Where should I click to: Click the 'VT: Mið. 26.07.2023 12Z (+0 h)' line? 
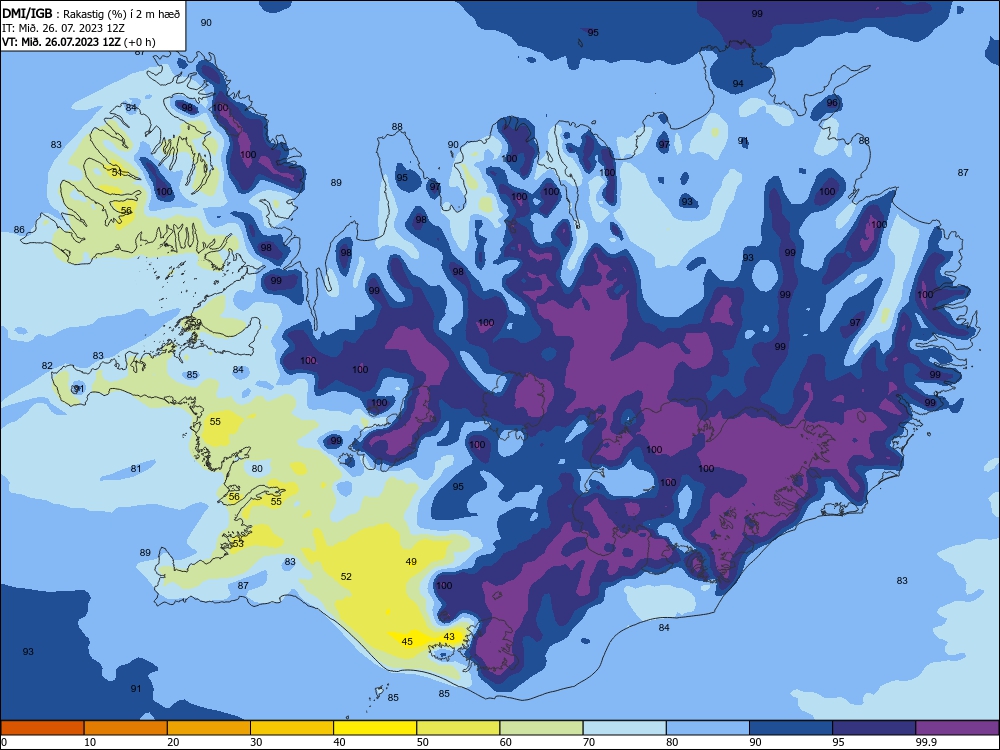coord(78,42)
